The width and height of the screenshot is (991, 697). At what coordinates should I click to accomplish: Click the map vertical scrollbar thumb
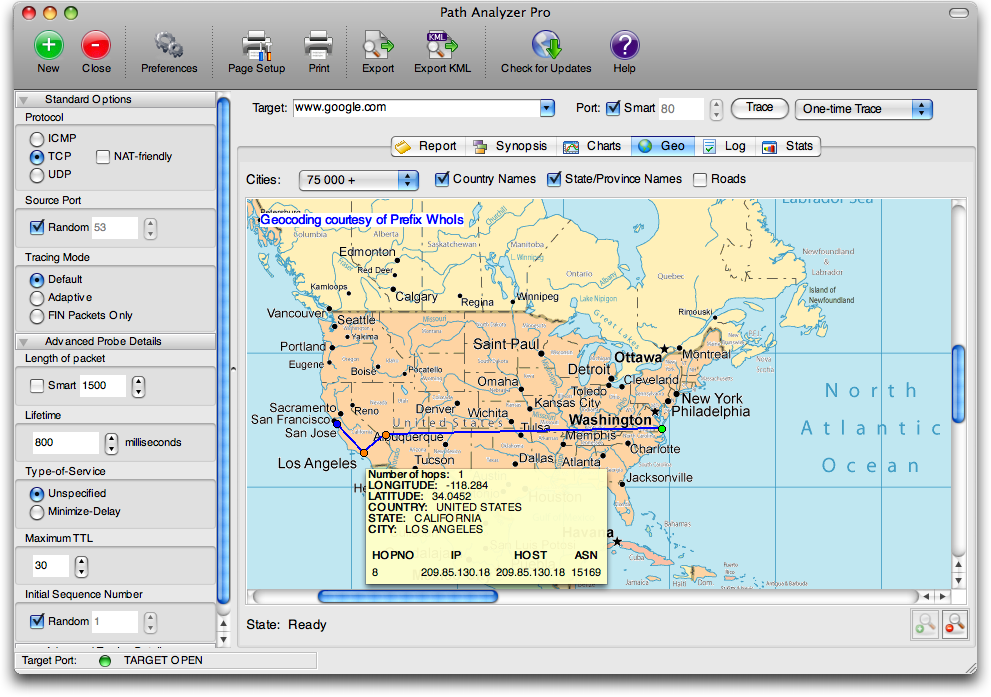pyautogui.click(x=958, y=384)
